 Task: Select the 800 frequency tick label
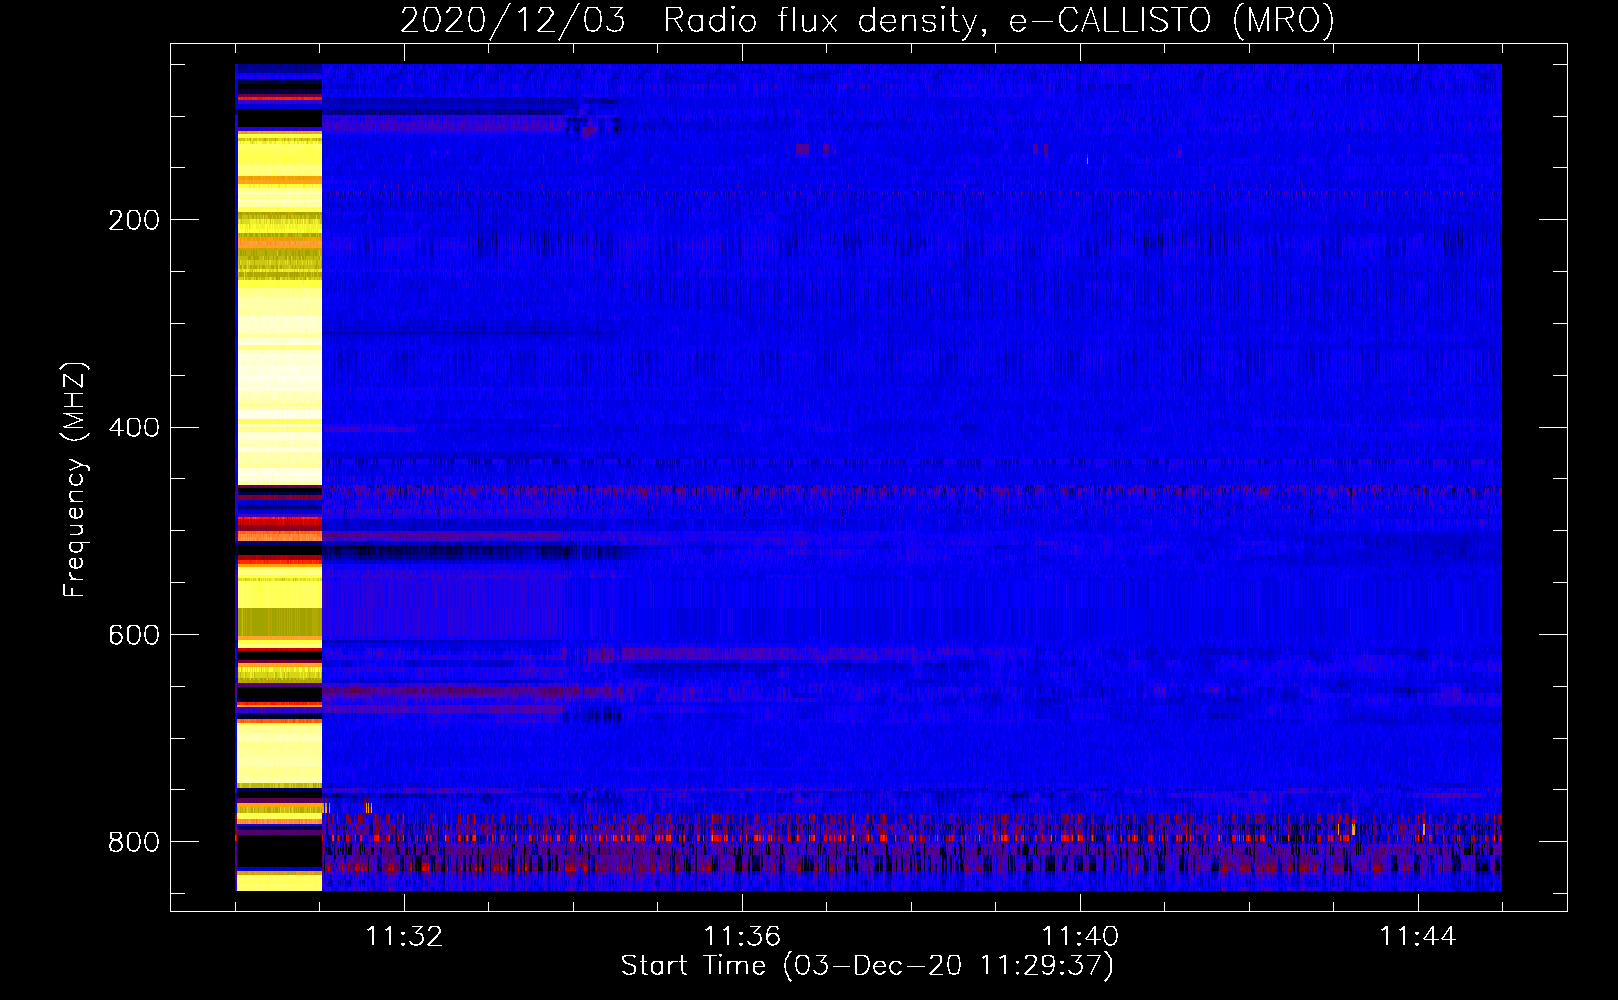133,842
